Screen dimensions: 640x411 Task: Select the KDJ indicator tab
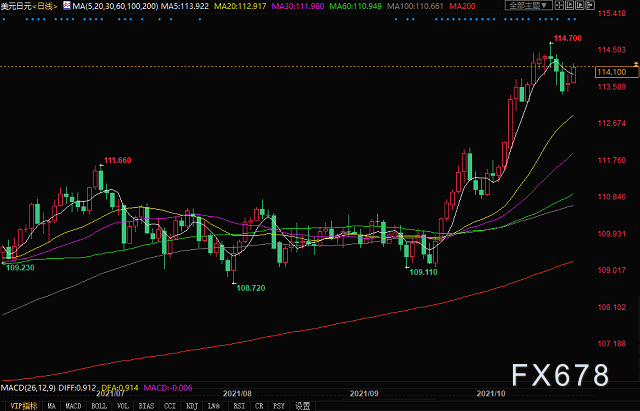click(x=192, y=406)
